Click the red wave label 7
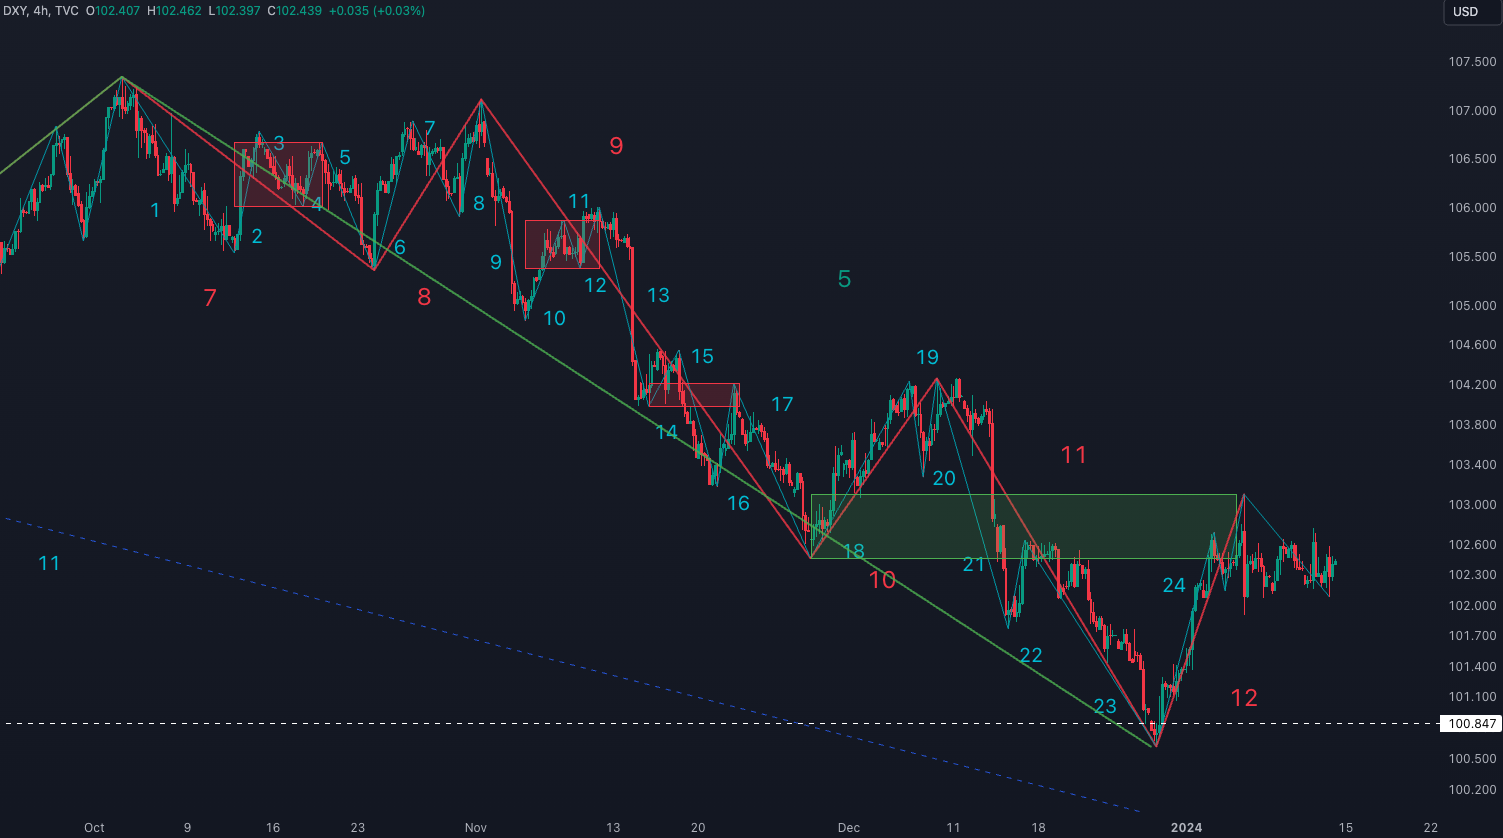 tap(210, 298)
